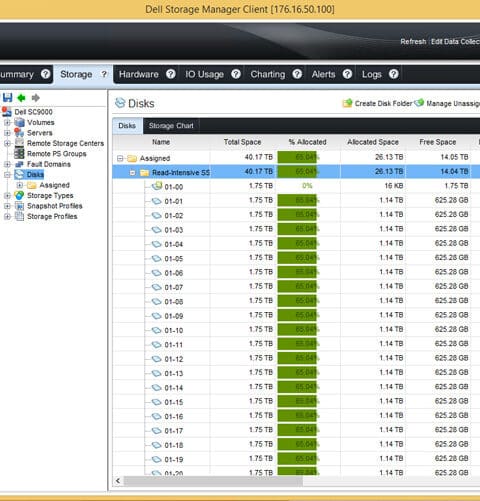Click allocated bar for disk 01-10
This screenshot has height=501, width=480.
[x=297, y=329]
